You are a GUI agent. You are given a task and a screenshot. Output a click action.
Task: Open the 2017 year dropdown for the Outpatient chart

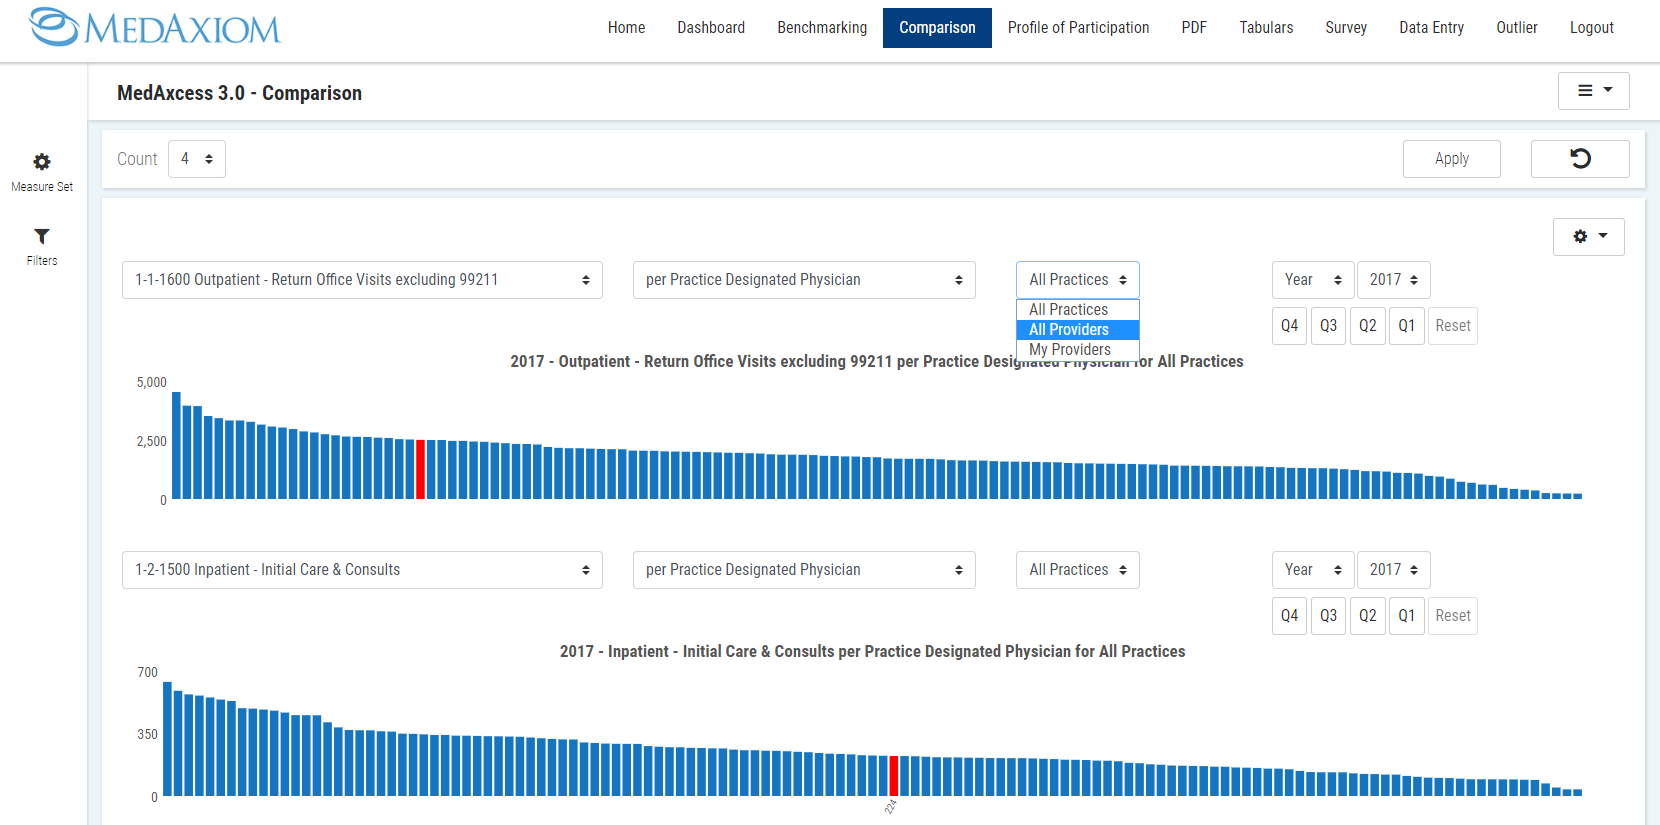point(1393,280)
